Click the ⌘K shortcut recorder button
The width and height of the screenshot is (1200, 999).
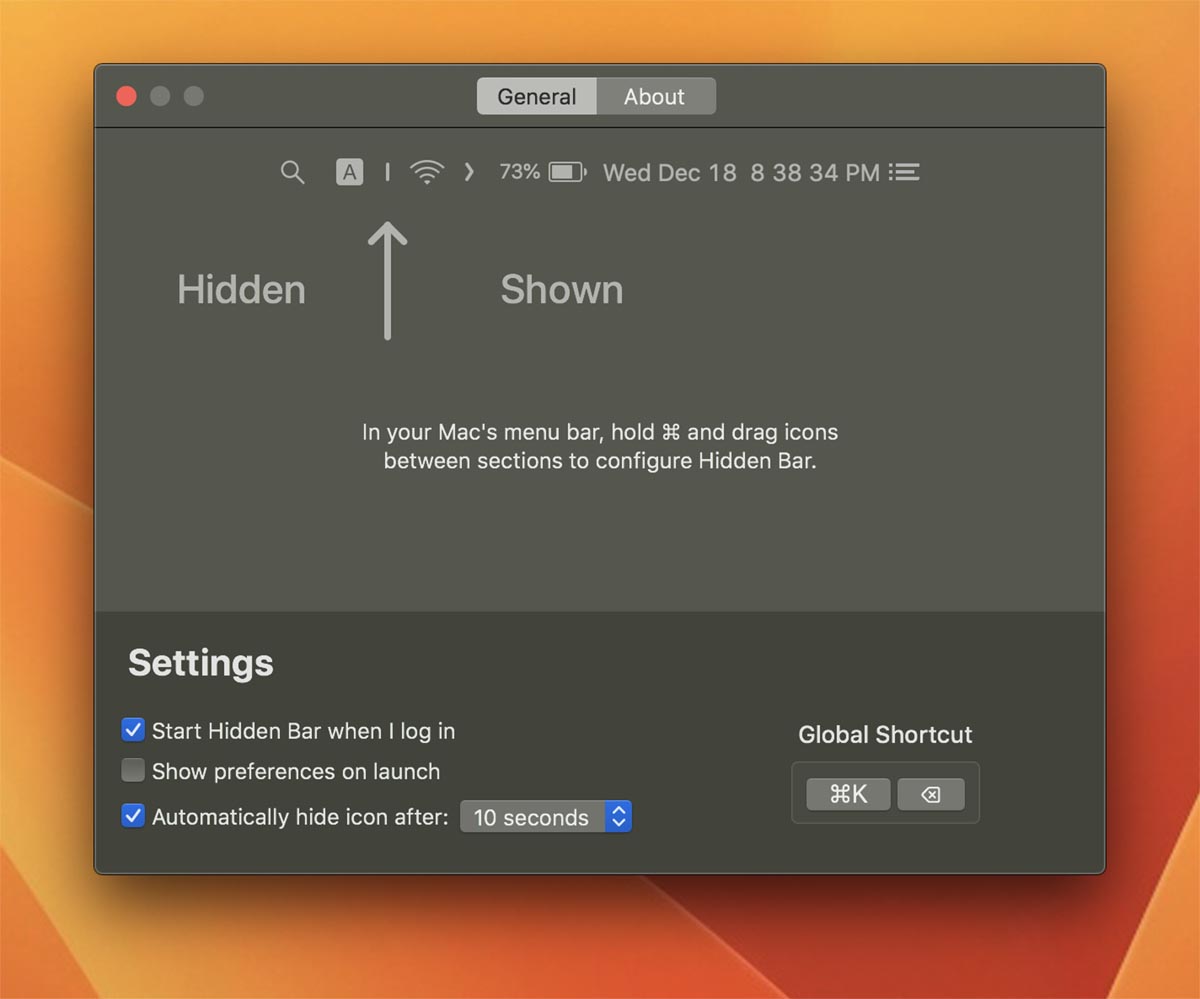[x=849, y=794]
